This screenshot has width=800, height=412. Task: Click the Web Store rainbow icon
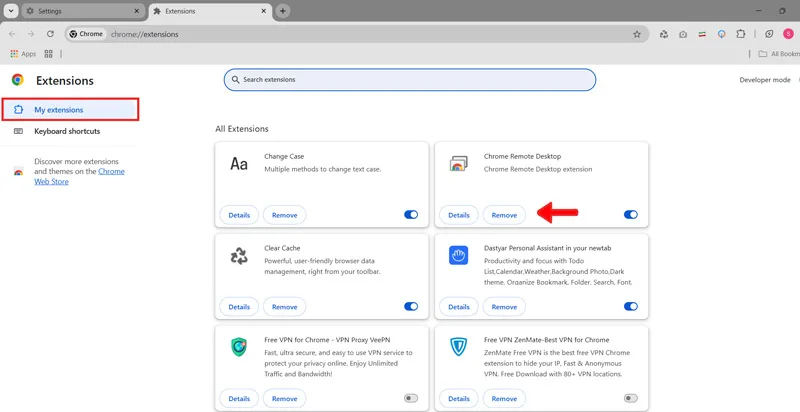(18, 172)
